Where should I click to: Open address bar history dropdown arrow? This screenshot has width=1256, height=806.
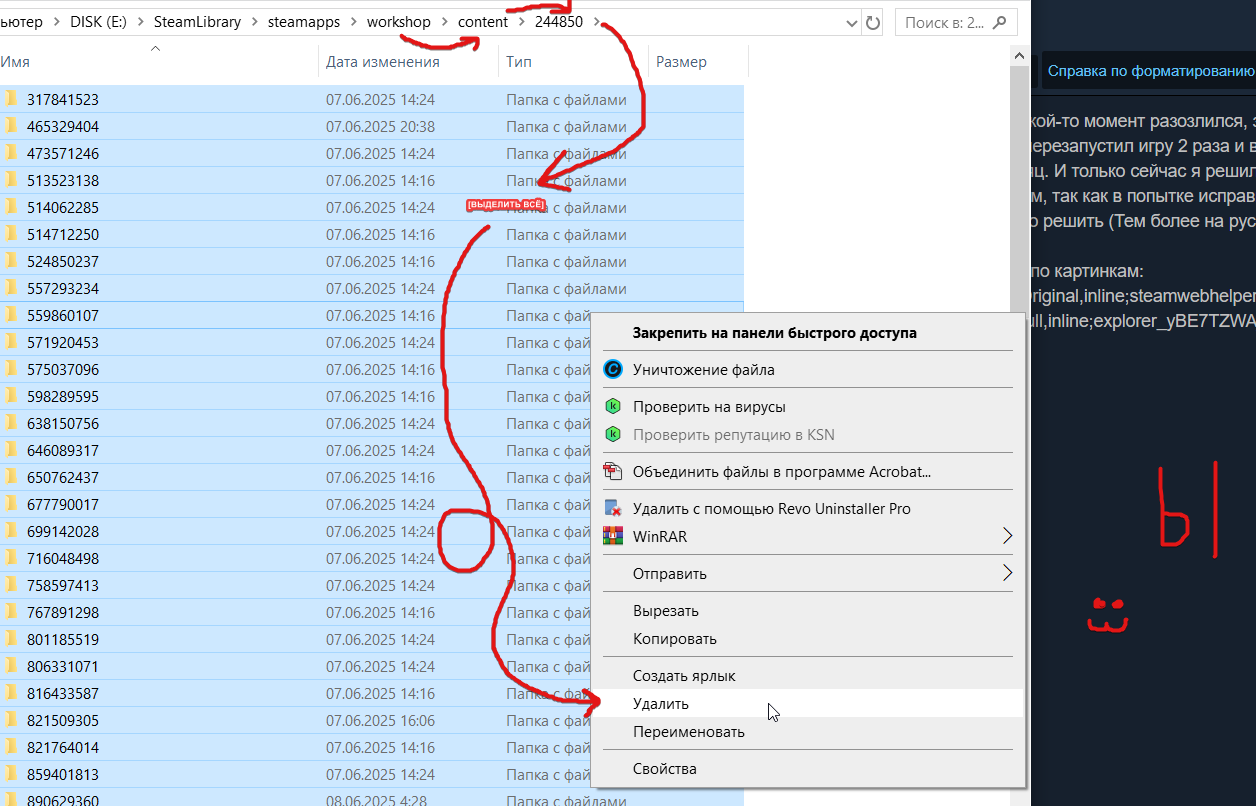[851, 22]
